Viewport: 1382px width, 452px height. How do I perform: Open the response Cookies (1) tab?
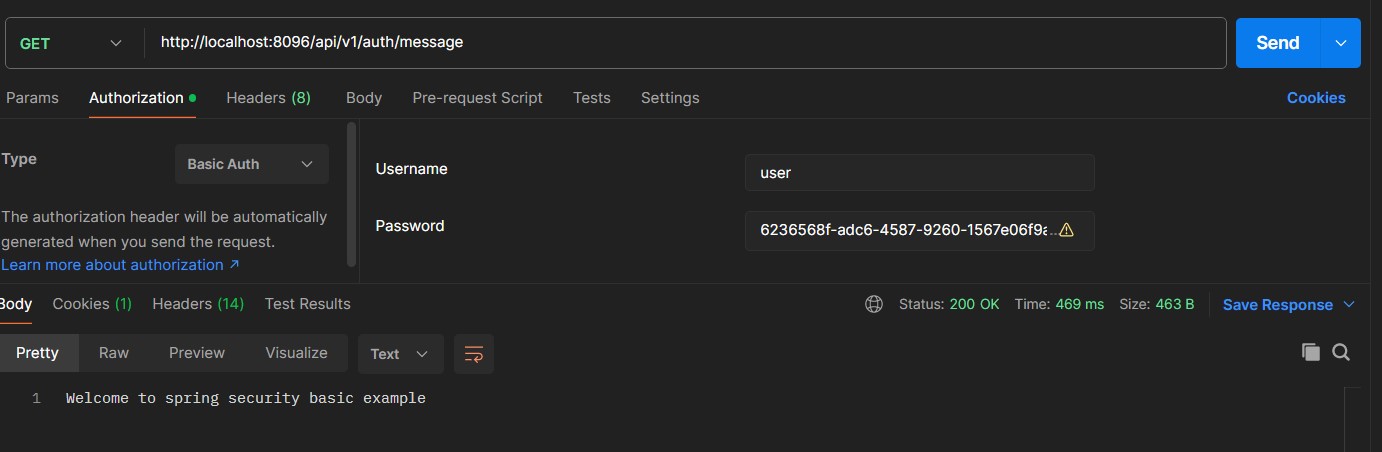[x=92, y=303]
